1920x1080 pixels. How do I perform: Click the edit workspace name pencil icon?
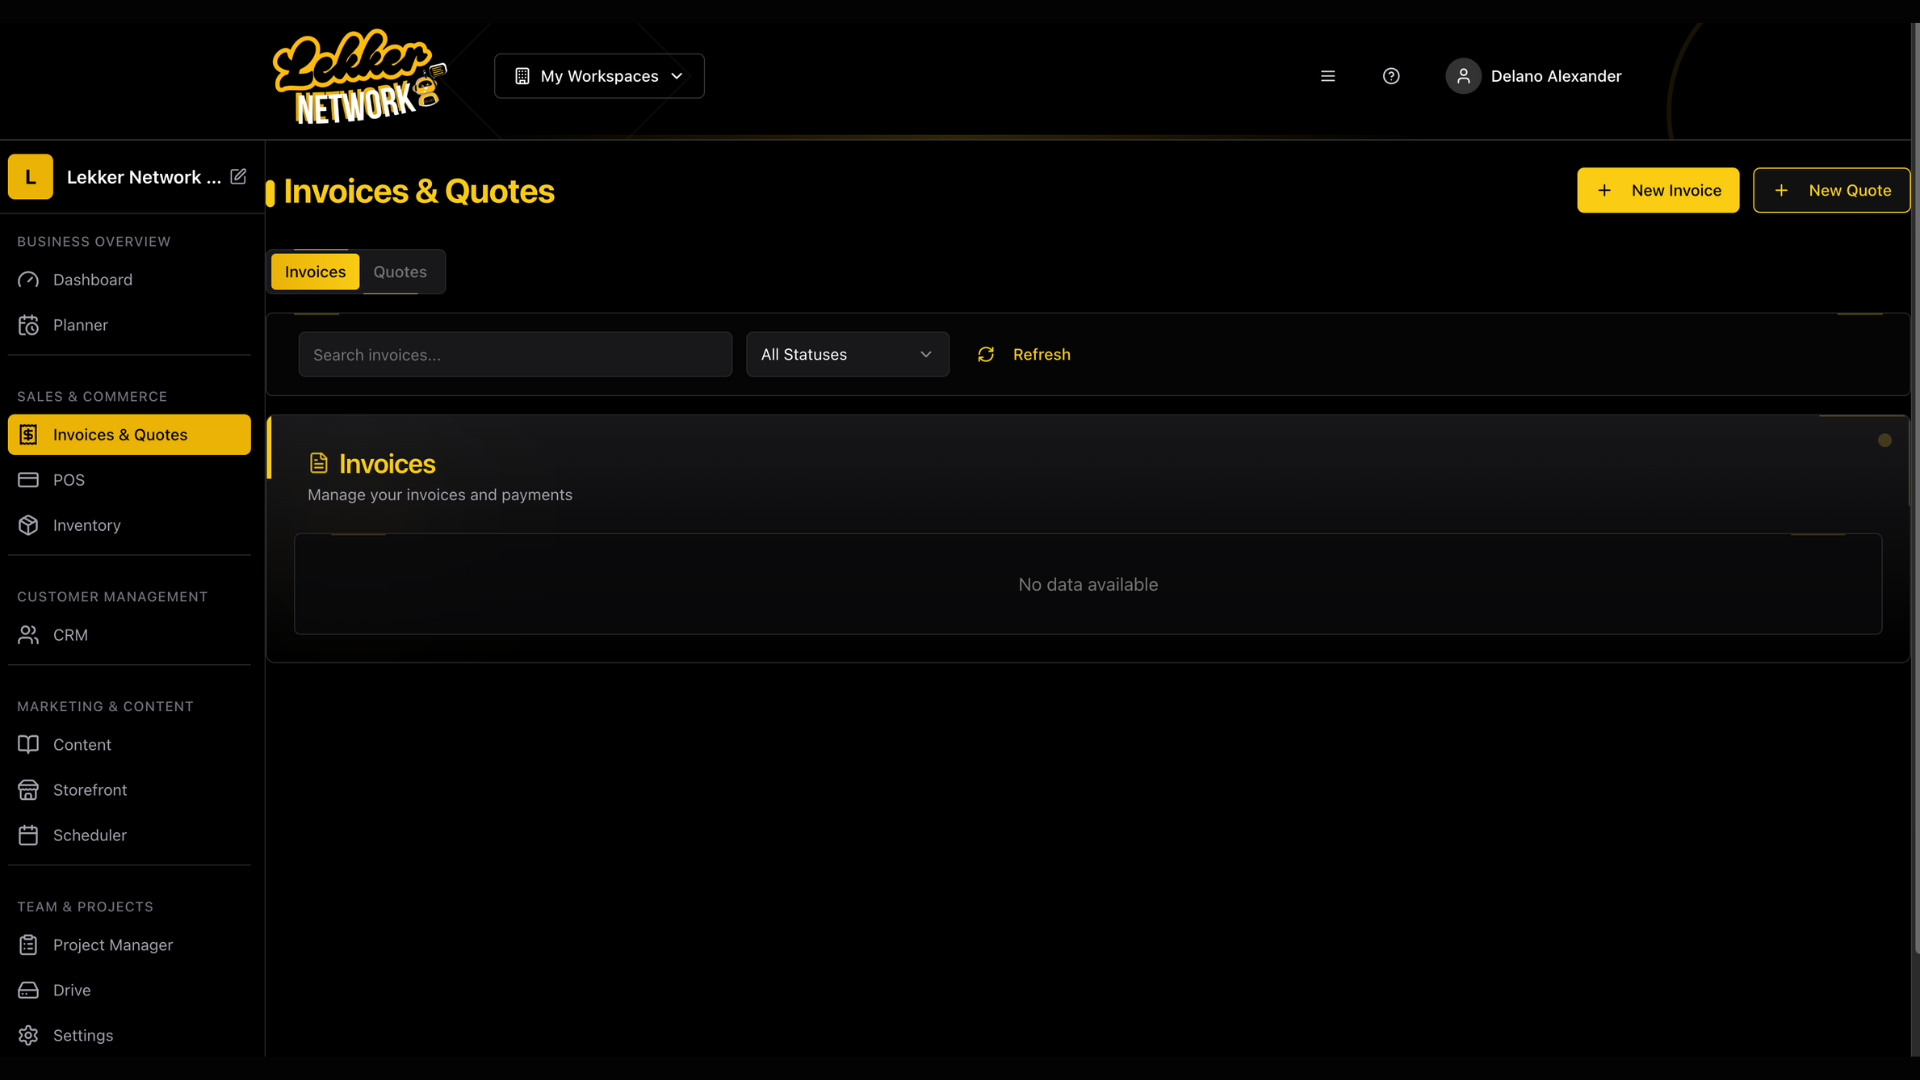pos(238,176)
